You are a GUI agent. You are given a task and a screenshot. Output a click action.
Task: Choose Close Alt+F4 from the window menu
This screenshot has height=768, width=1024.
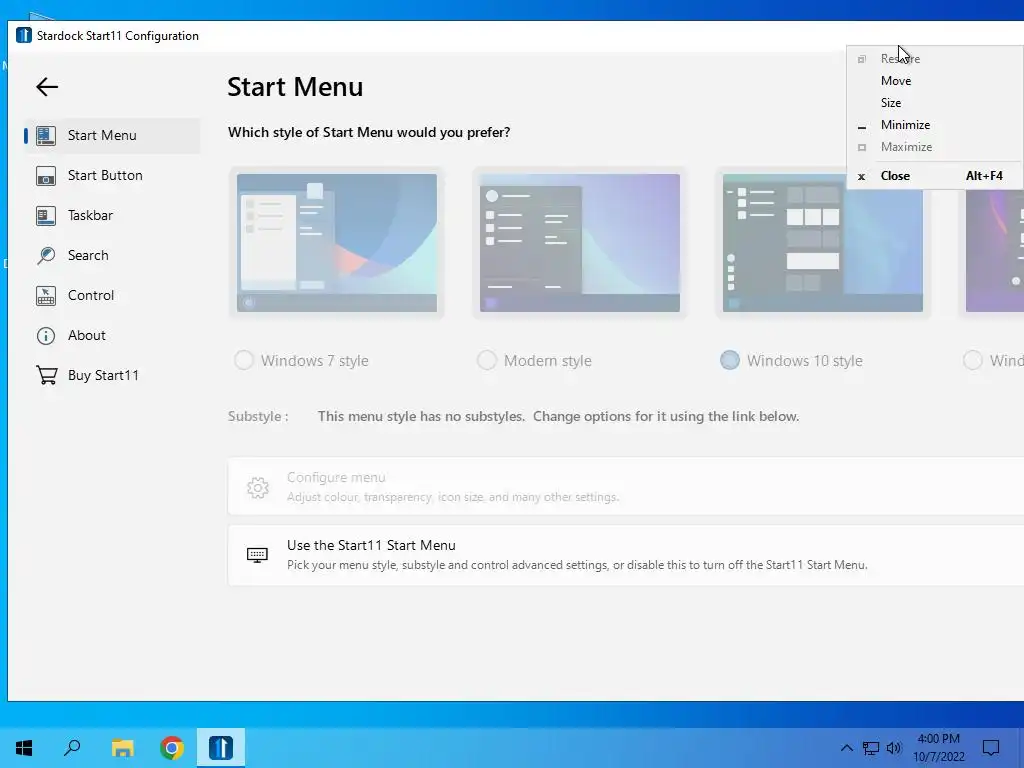935,176
